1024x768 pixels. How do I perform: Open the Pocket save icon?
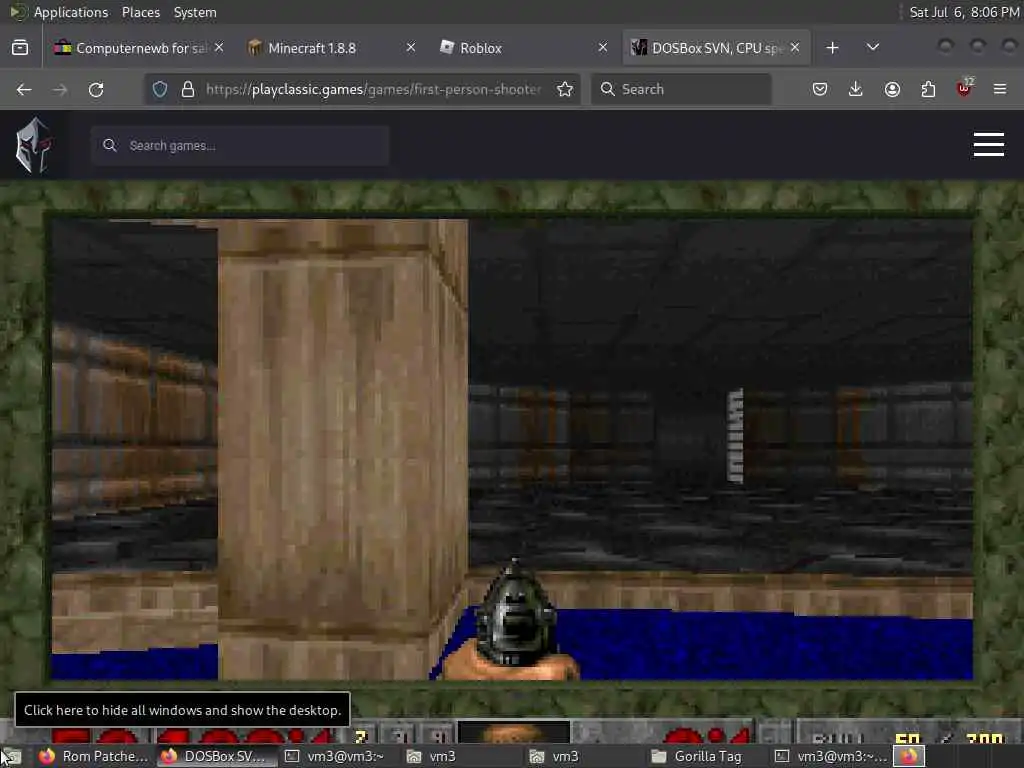(x=820, y=89)
